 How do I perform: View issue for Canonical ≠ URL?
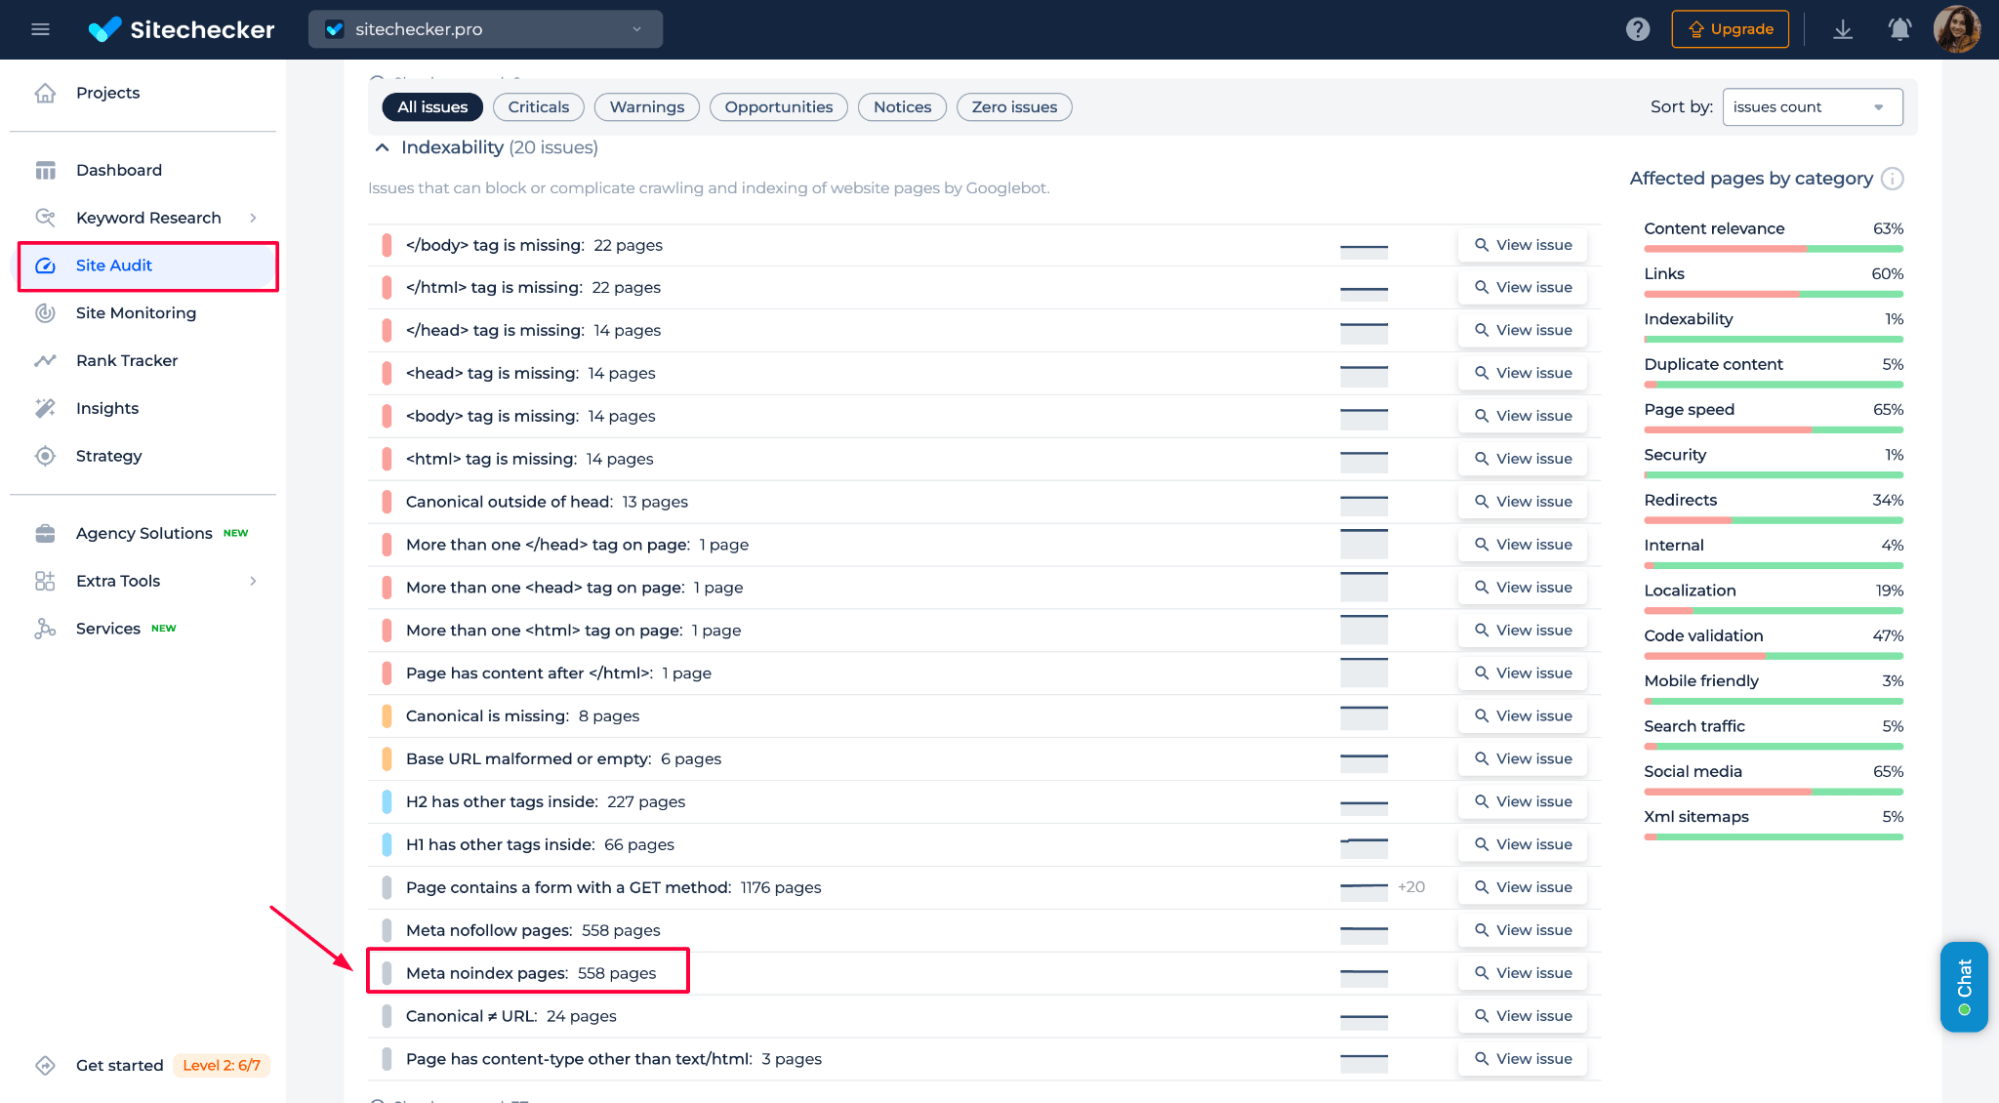pos(1522,1016)
